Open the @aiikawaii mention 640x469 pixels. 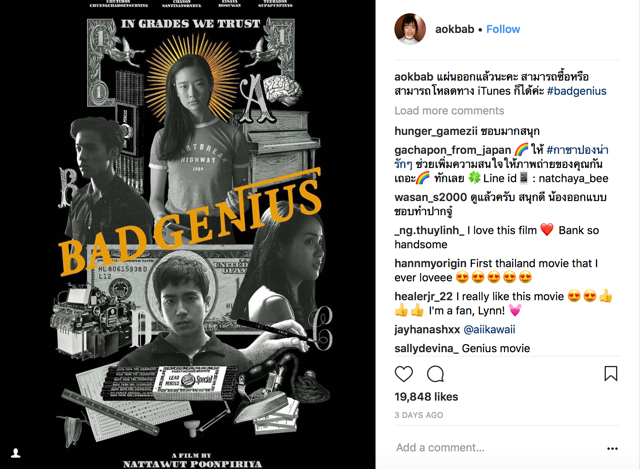coord(489,329)
